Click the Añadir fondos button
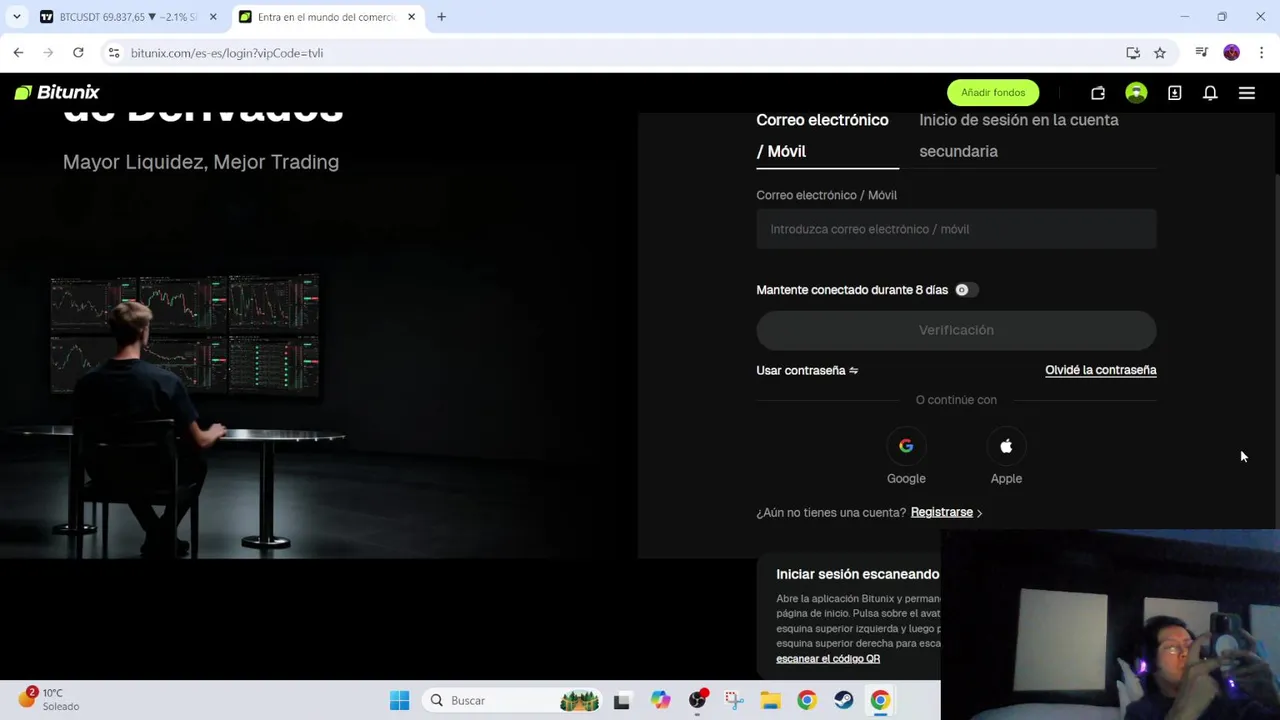 pyautogui.click(x=993, y=93)
